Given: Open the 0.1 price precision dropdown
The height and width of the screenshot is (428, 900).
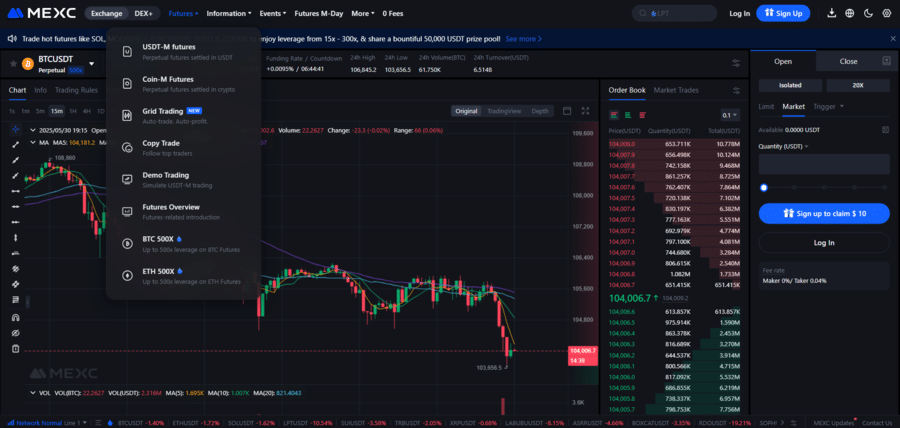Looking at the screenshot, I should coord(730,115).
